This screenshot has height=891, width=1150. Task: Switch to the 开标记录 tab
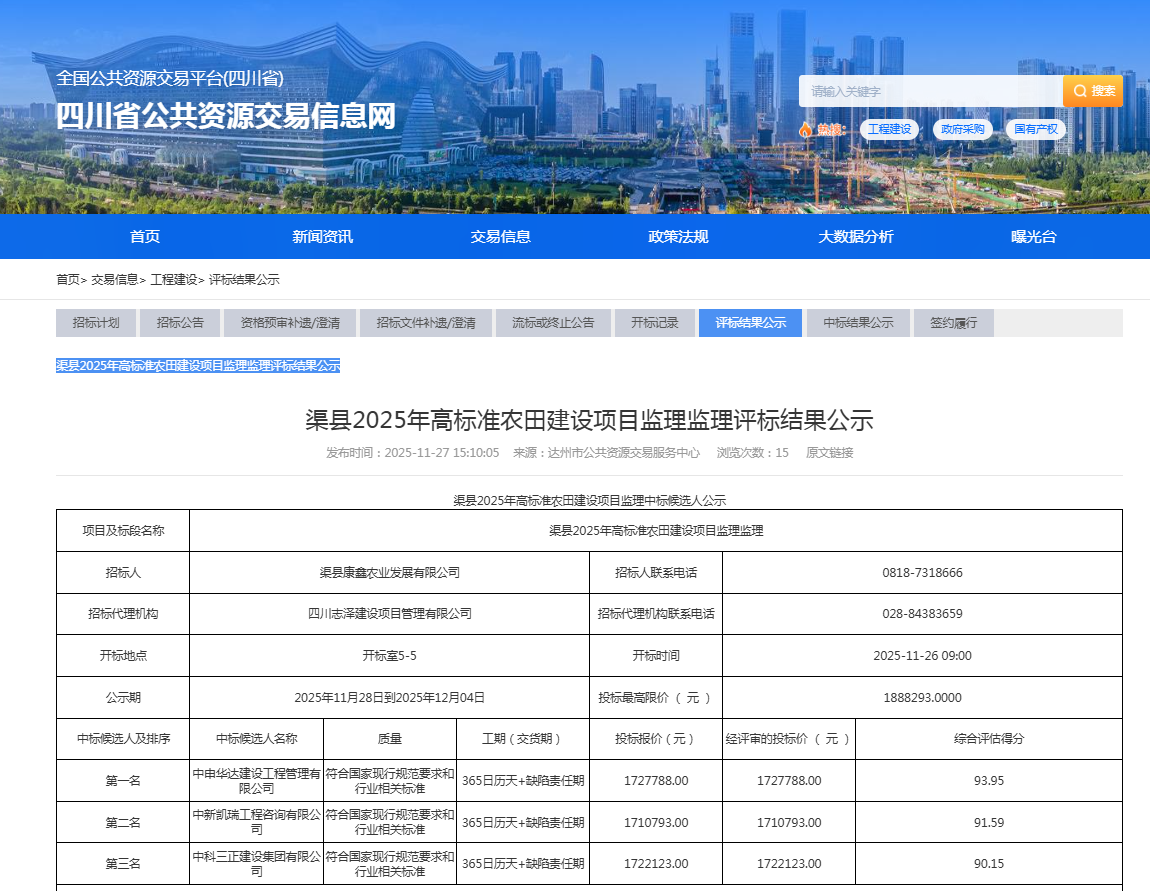point(654,323)
